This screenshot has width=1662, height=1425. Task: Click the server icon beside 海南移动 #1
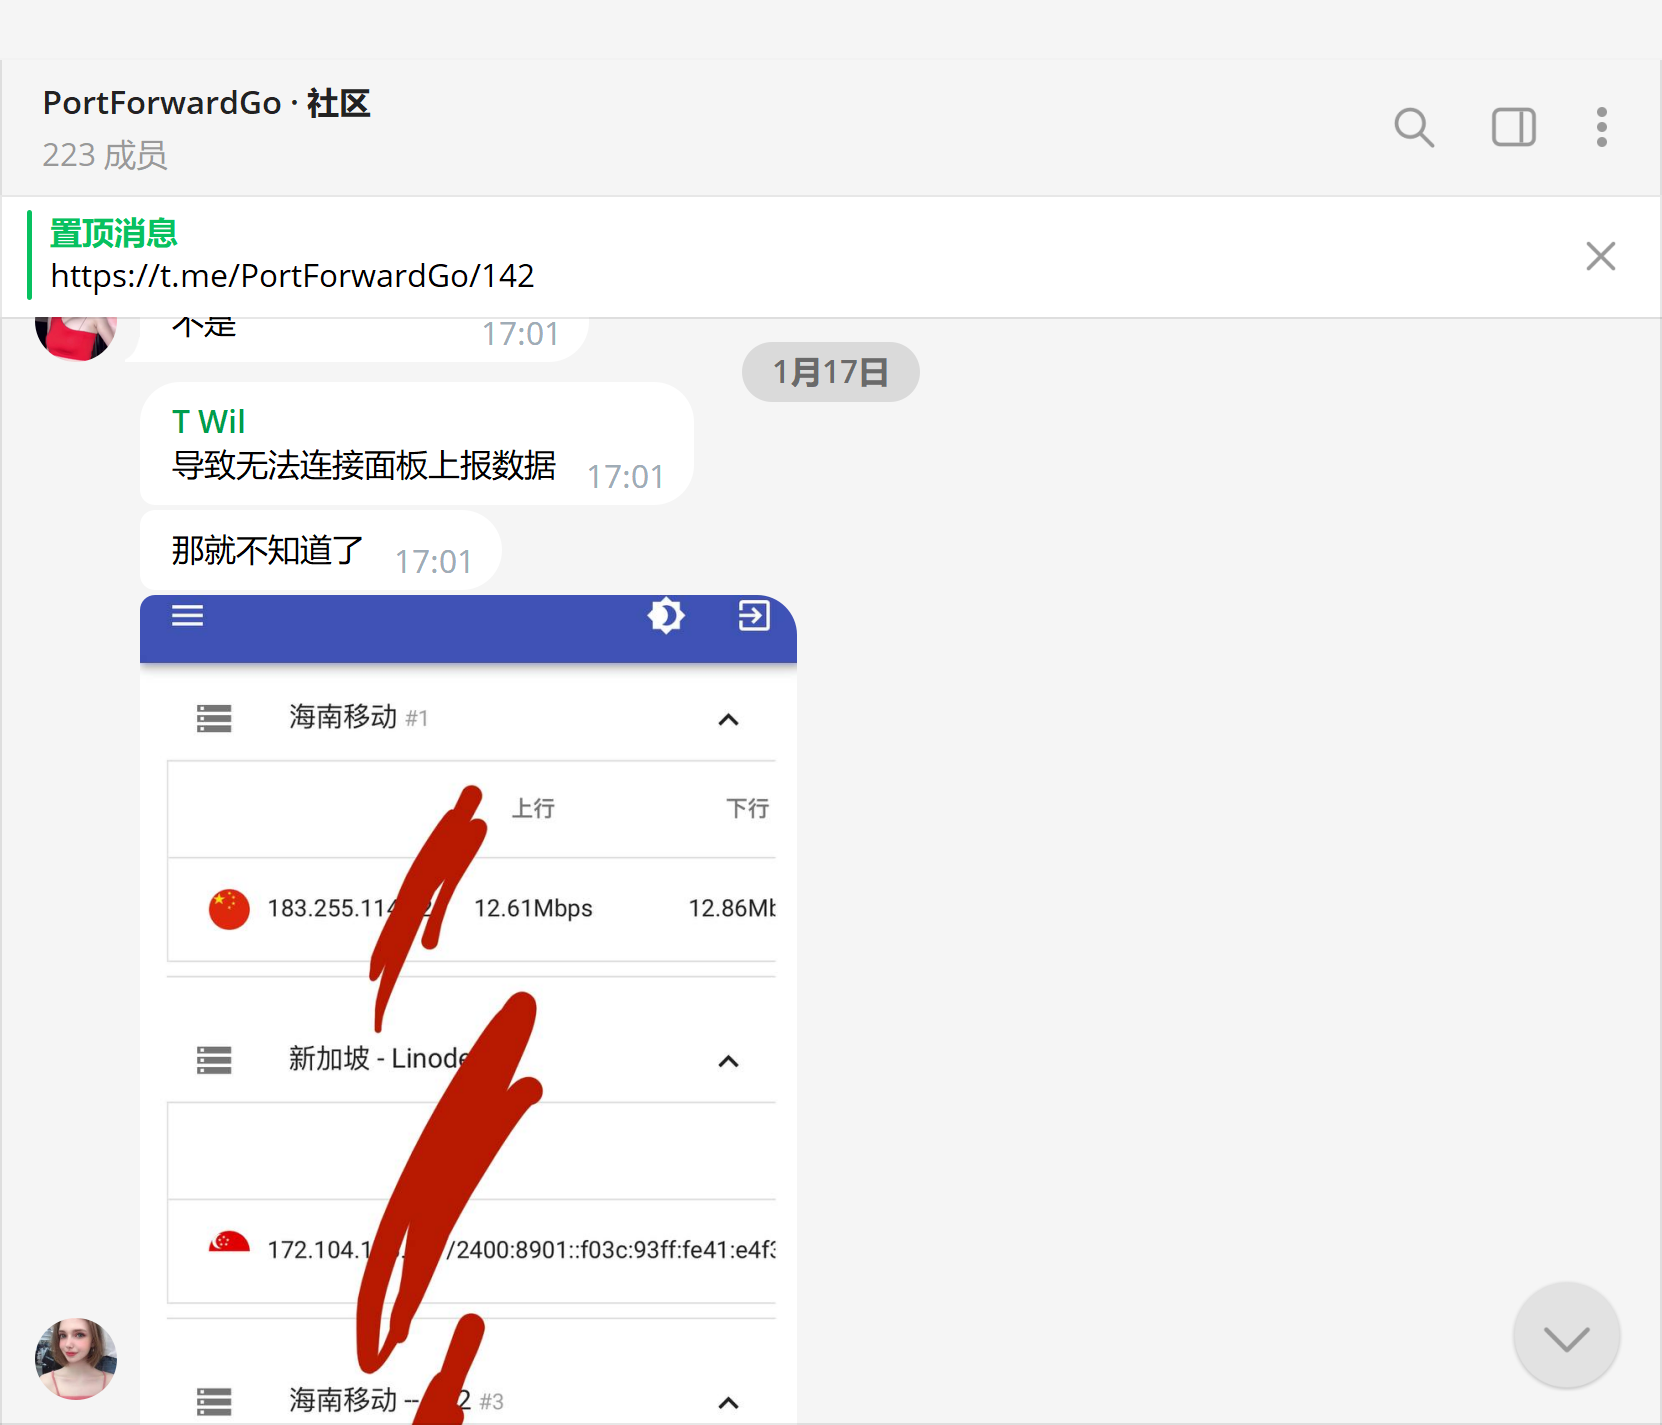click(x=214, y=718)
